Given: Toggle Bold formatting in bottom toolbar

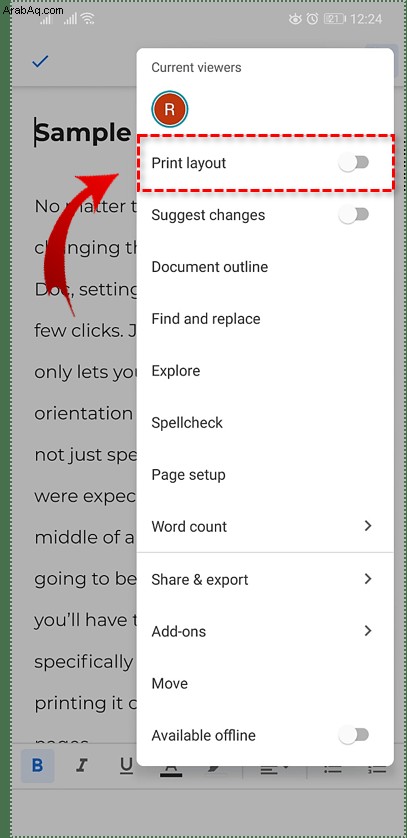Looking at the screenshot, I should pyautogui.click(x=37, y=765).
